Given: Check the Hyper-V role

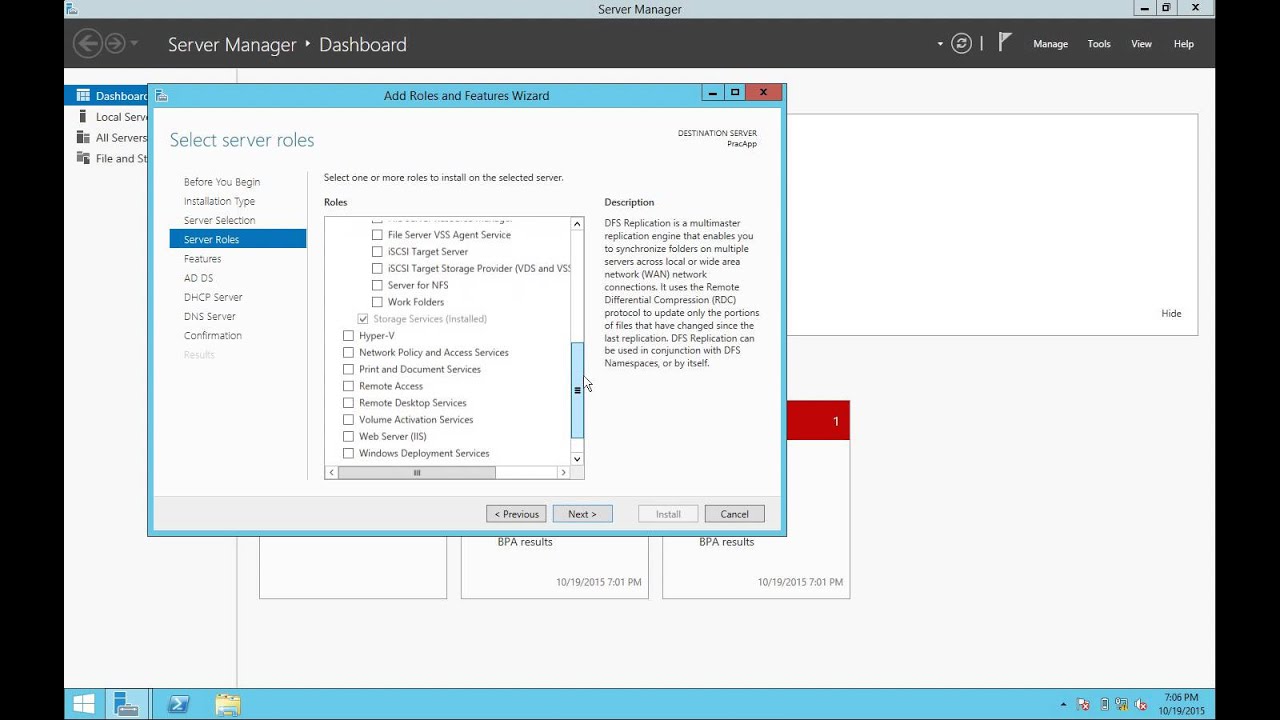Looking at the screenshot, I should point(348,336).
